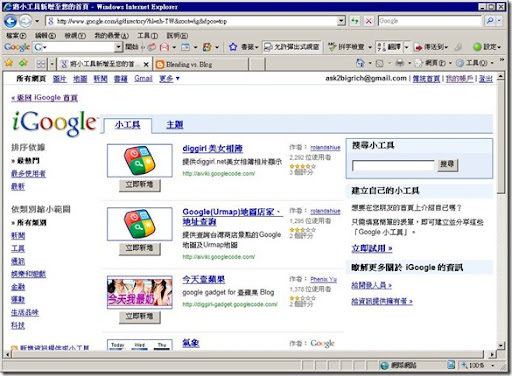Click the blue star bookmarks icon
Screen dimensions: 512x376
point(233,47)
